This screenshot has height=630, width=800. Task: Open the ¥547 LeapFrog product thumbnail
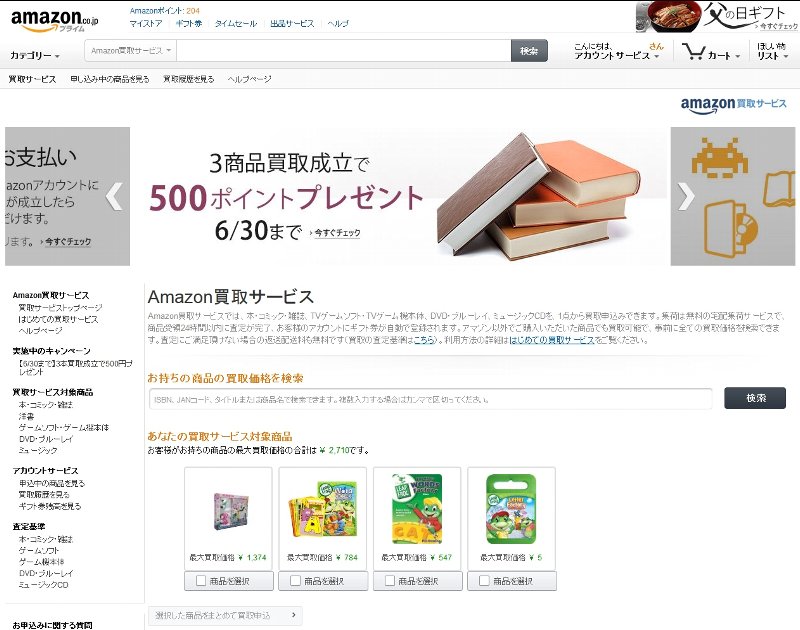[417, 509]
